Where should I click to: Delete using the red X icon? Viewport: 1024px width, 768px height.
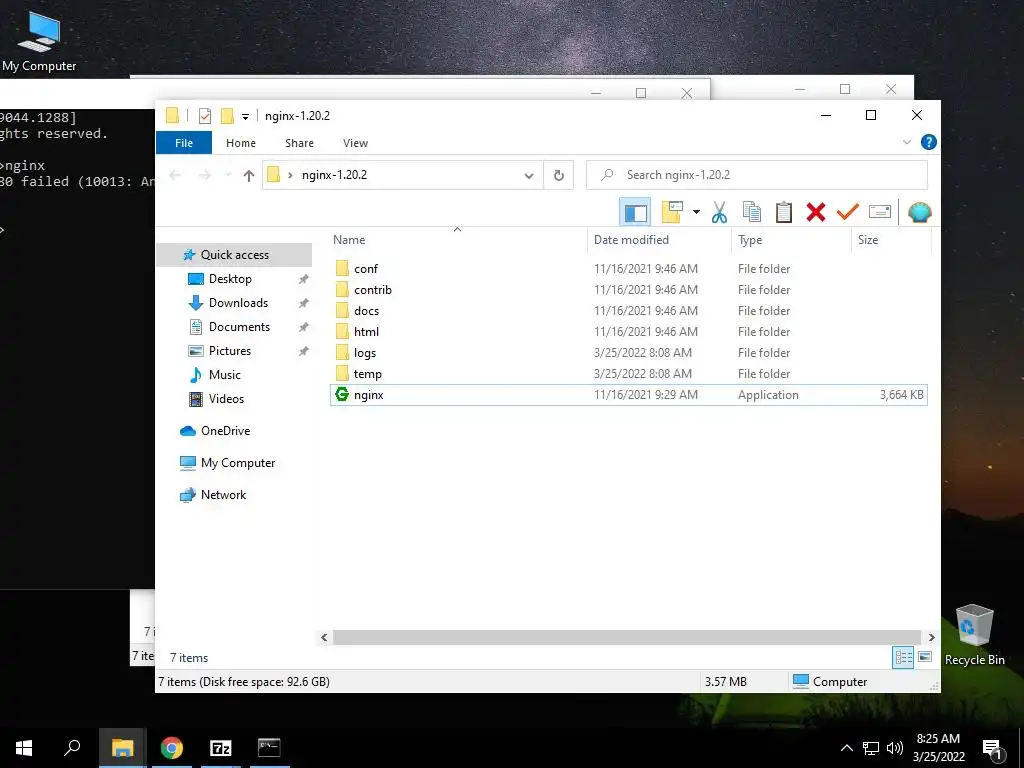[x=816, y=212]
